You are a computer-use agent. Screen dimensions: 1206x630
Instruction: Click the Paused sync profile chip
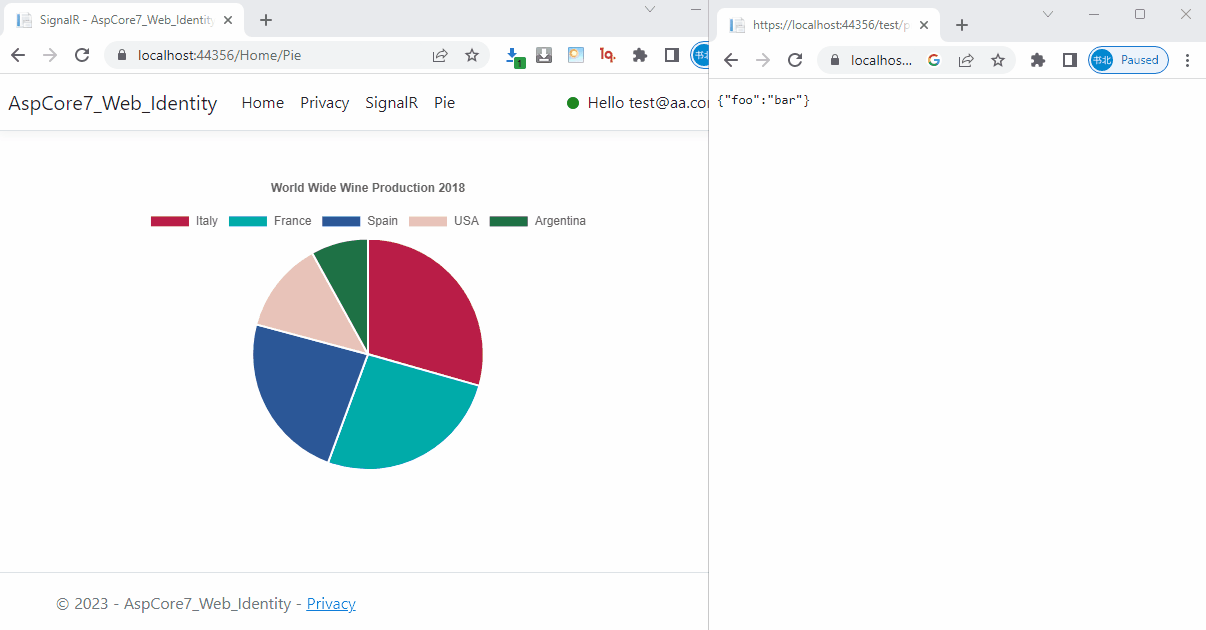tap(1128, 60)
